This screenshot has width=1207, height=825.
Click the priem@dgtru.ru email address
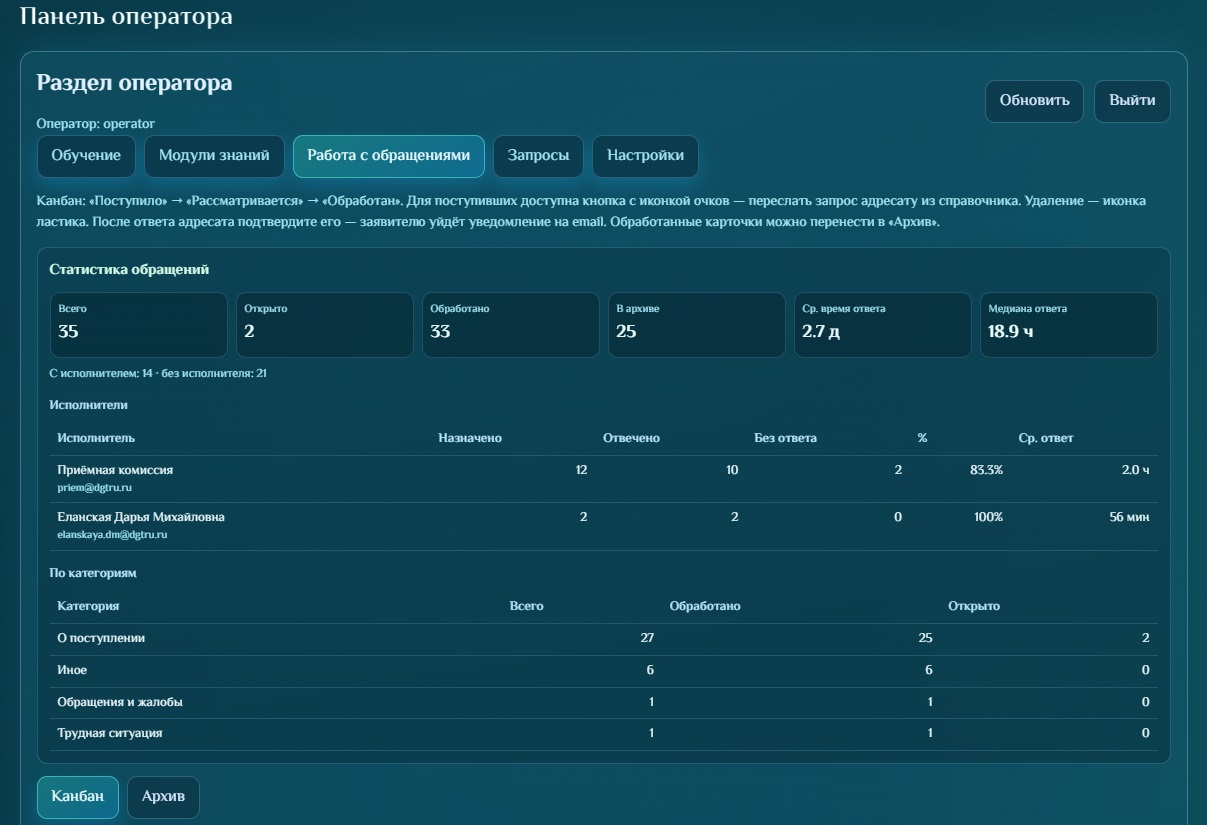(95, 488)
